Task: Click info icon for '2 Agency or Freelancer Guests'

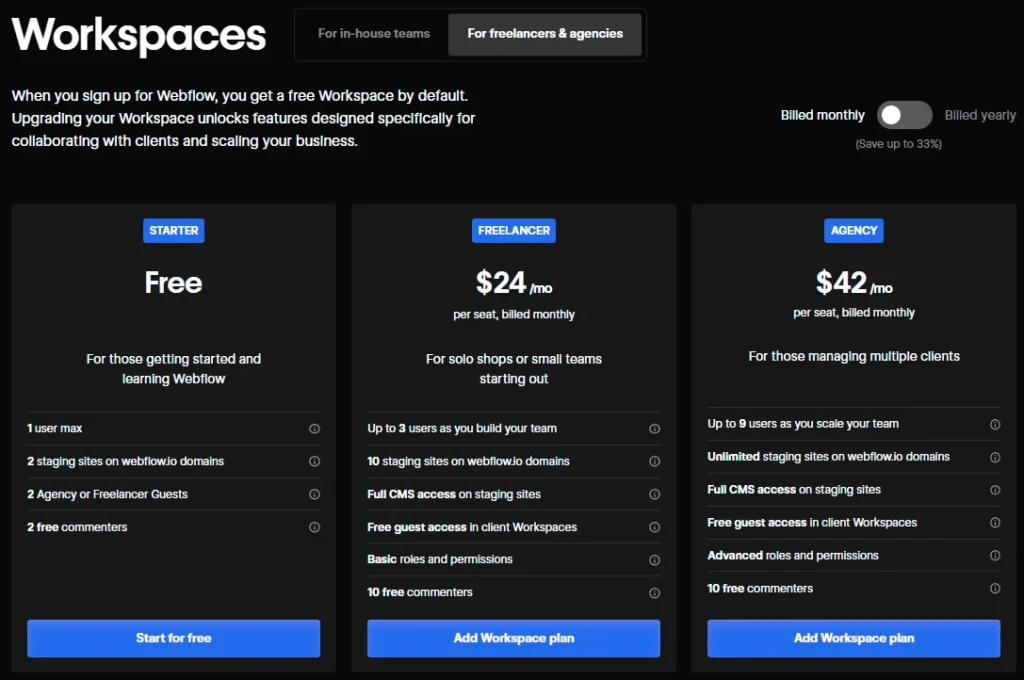Action: (x=314, y=494)
